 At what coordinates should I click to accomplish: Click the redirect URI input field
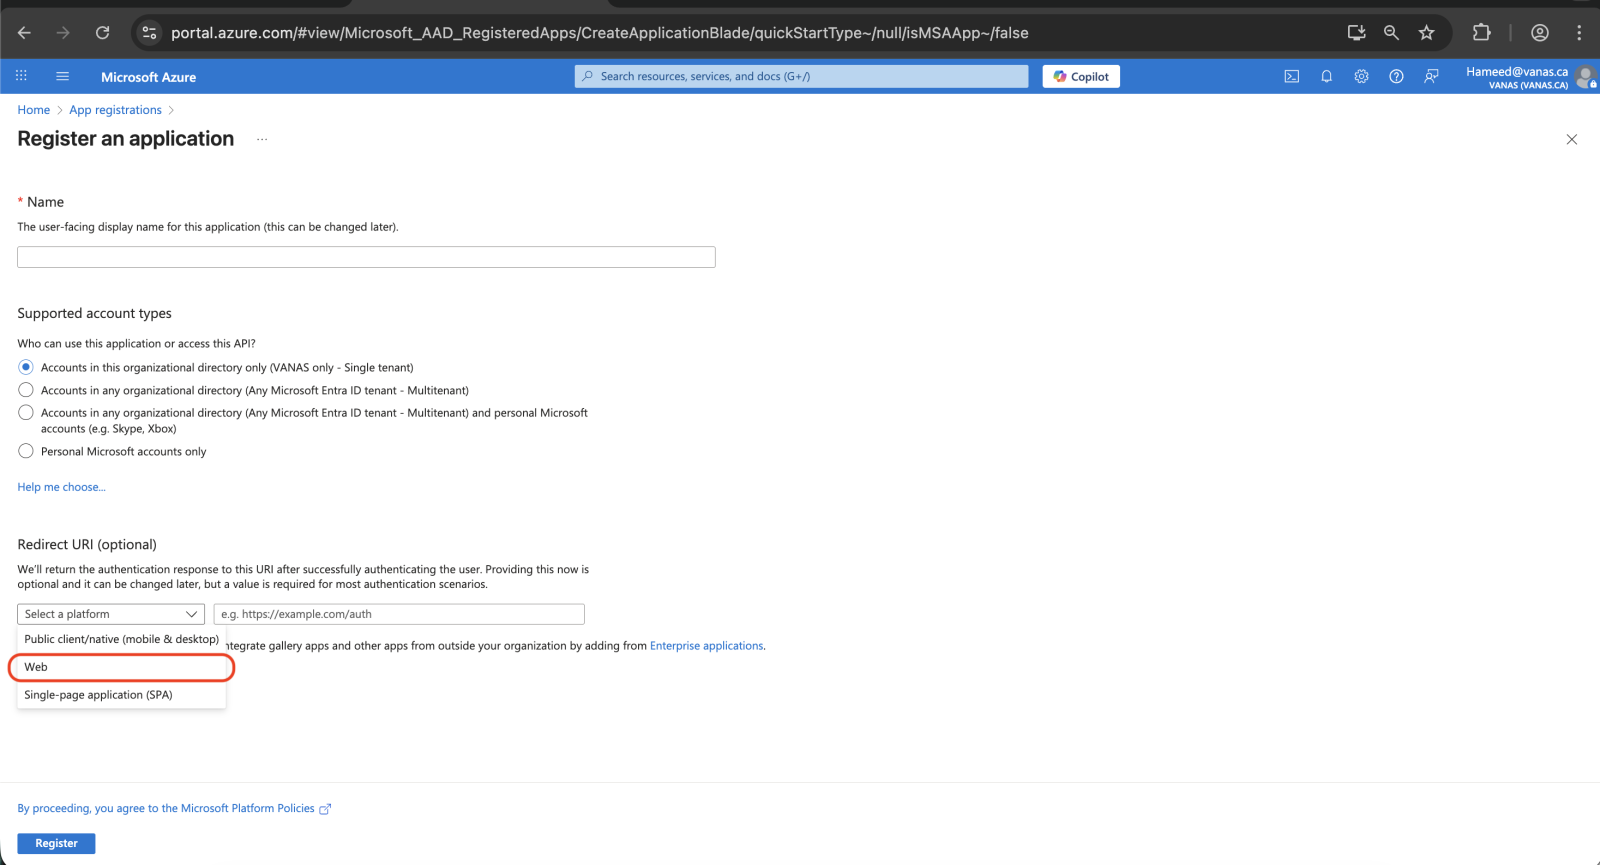399,614
